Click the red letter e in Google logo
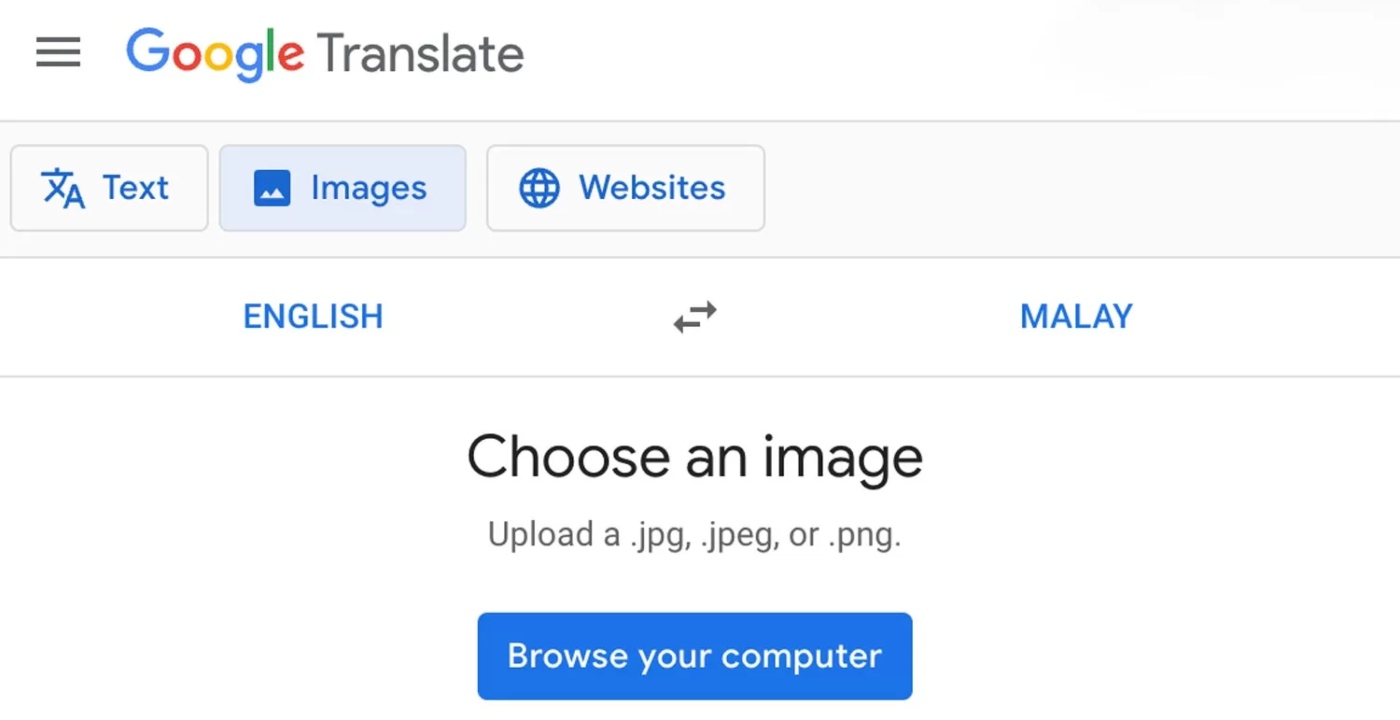Image resolution: width=1400 pixels, height=720 pixels. [x=291, y=56]
